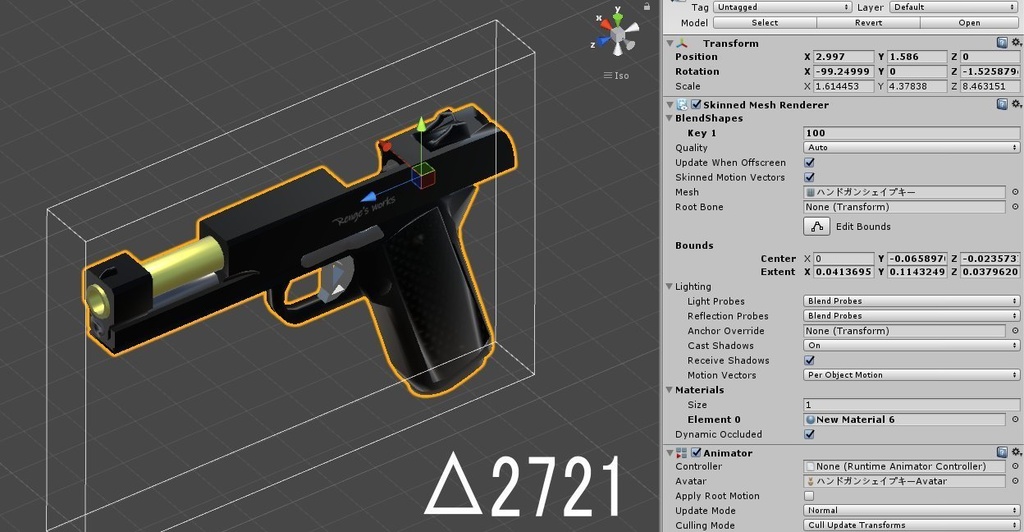Disable the Skinned Mesh Renderer component checkbox
The image size is (1024, 532).
point(696,104)
